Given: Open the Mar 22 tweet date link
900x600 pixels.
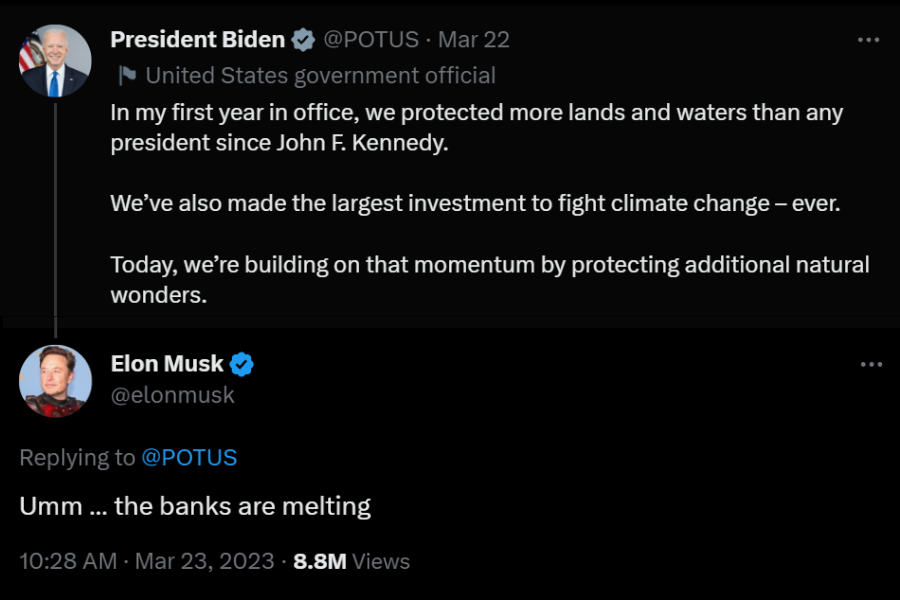Looking at the screenshot, I should coord(474,40).
